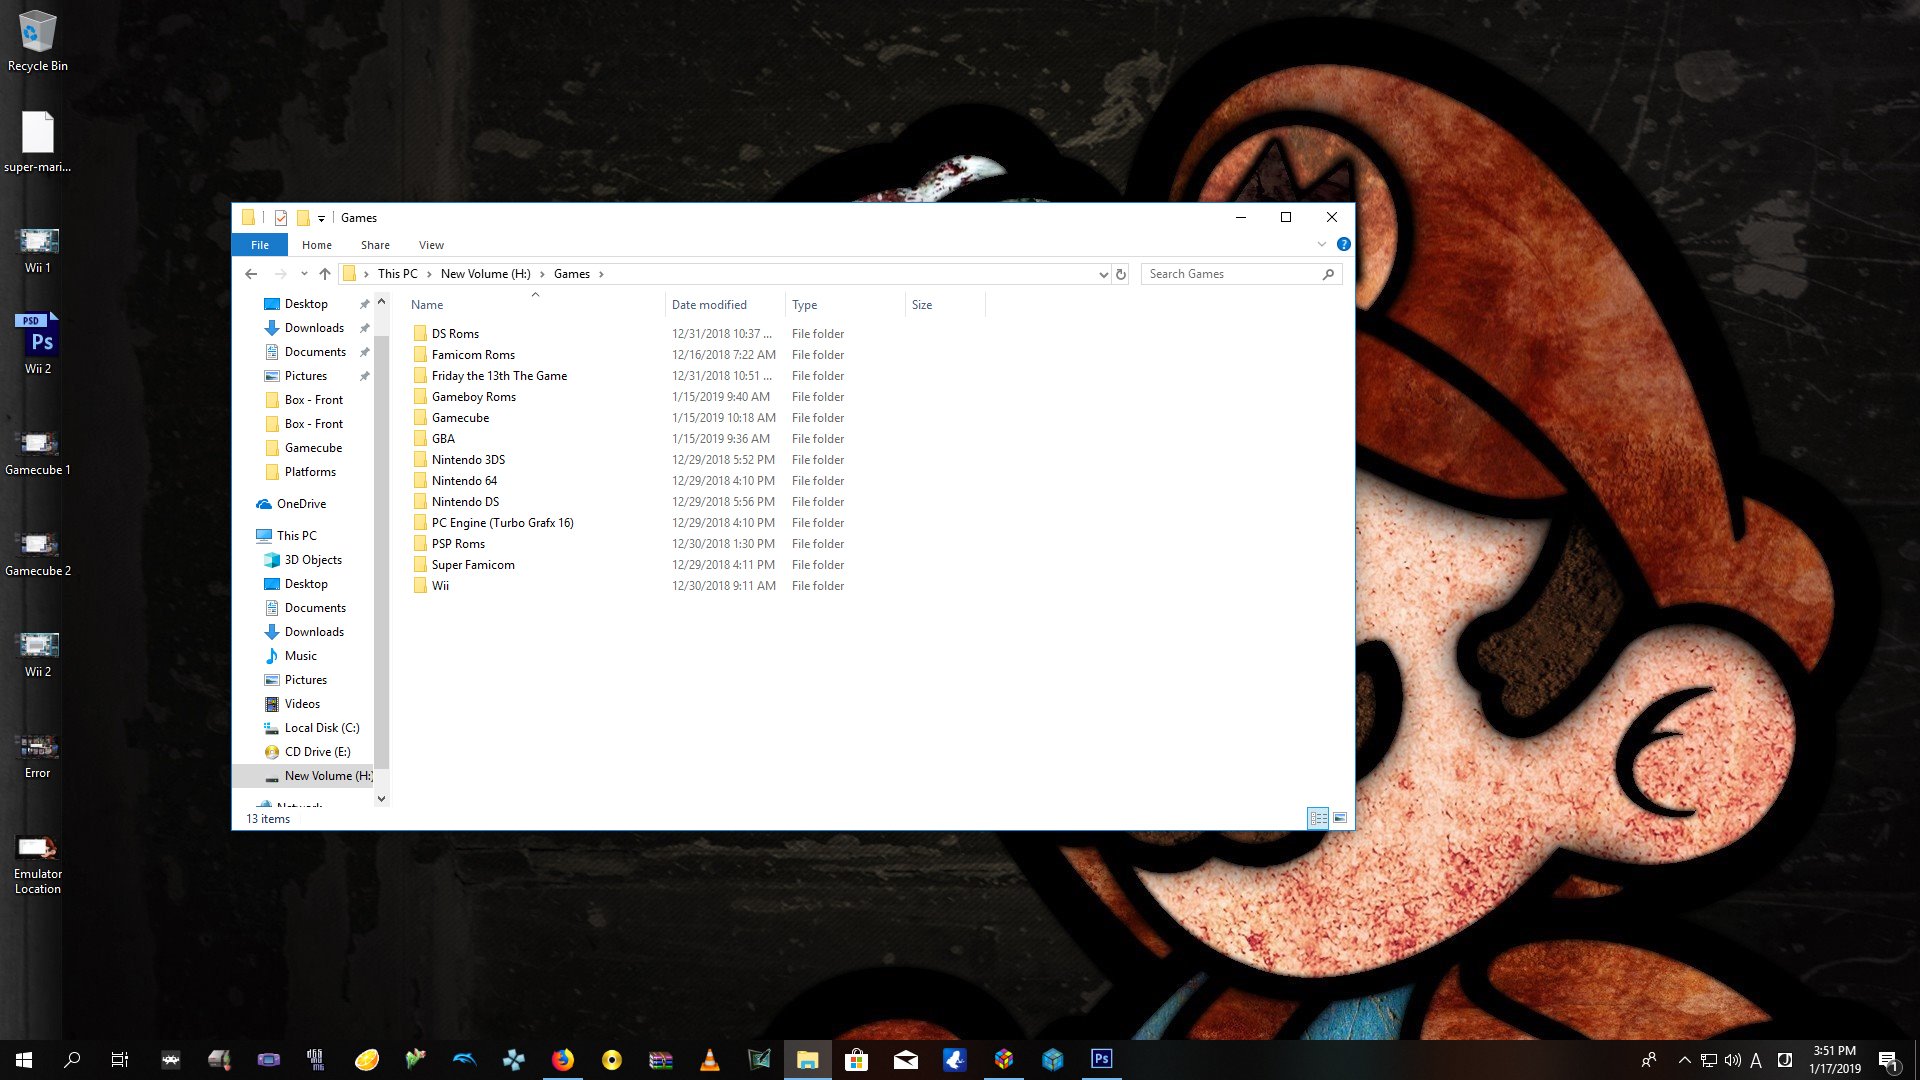Click New folder icon in title bar

point(303,218)
